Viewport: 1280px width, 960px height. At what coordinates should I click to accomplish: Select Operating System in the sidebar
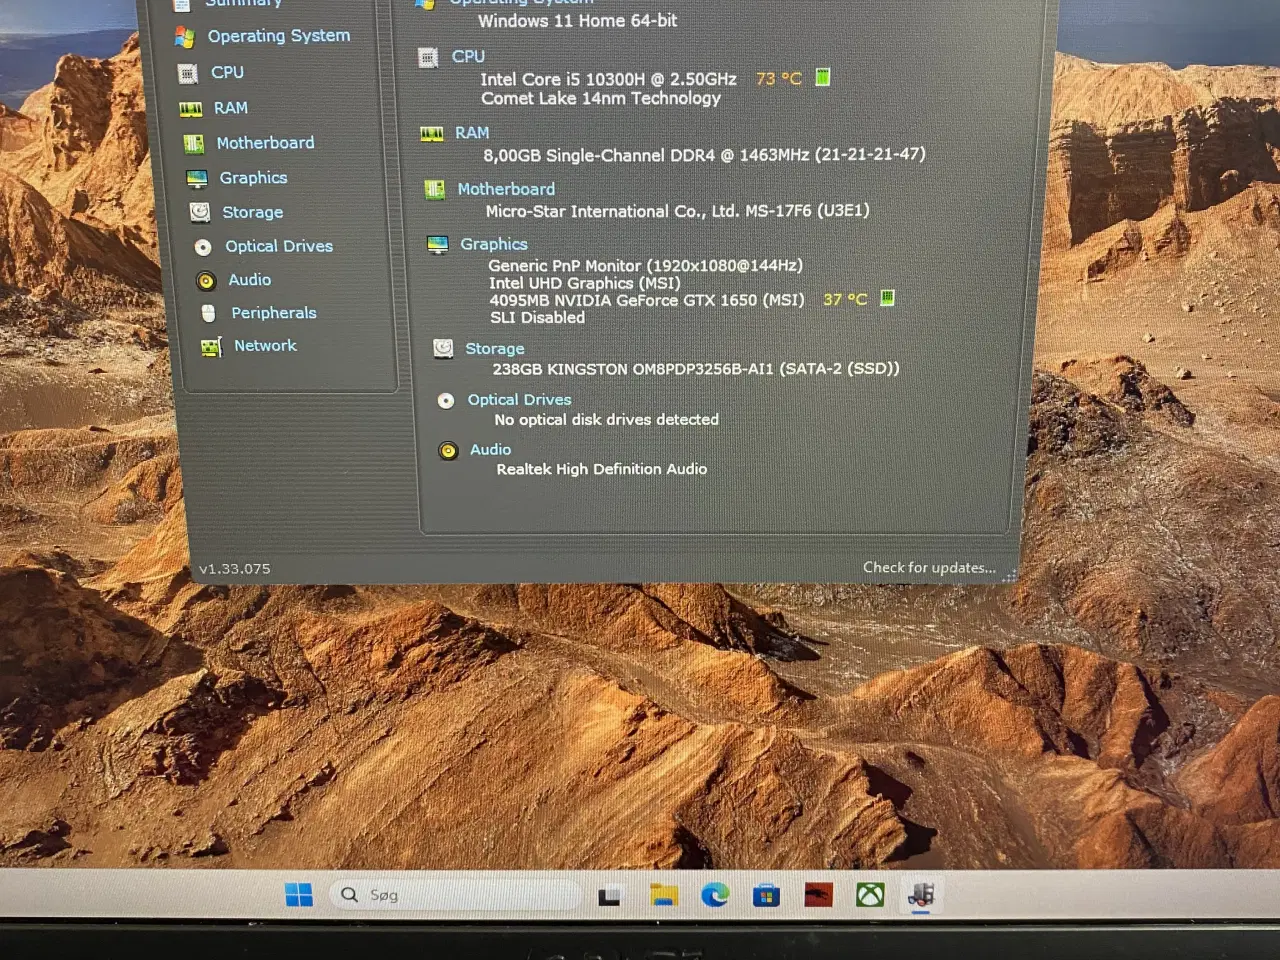[278, 36]
